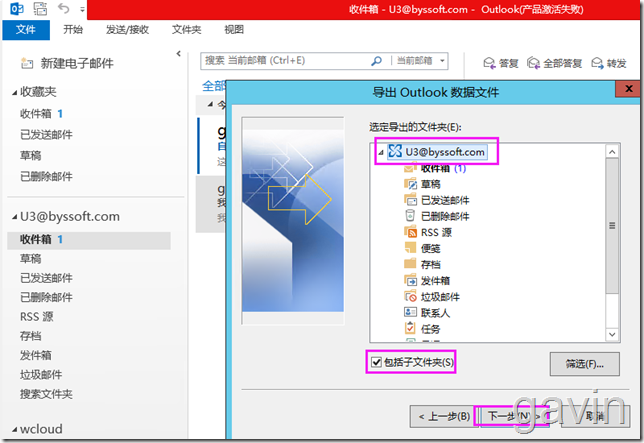Image resolution: width=644 pixels, height=443 pixels.
Task: Click the 上一步(B) back button
Action: click(444, 416)
